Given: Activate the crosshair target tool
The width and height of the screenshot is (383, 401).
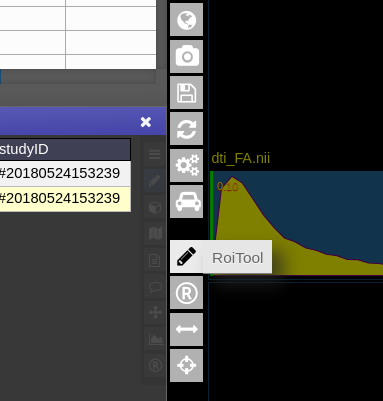Looking at the screenshot, I should pyautogui.click(x=186, y=365).
